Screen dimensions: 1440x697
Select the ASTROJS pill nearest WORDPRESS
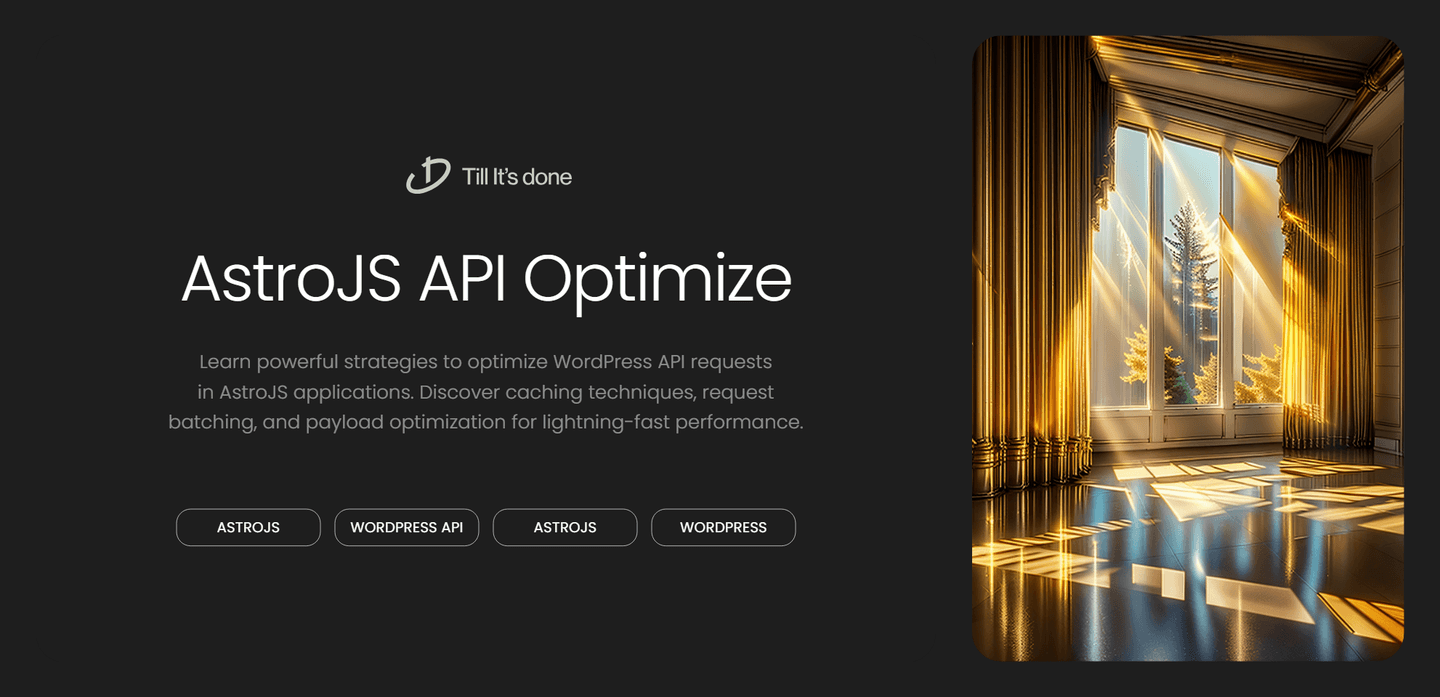point(565,527)
